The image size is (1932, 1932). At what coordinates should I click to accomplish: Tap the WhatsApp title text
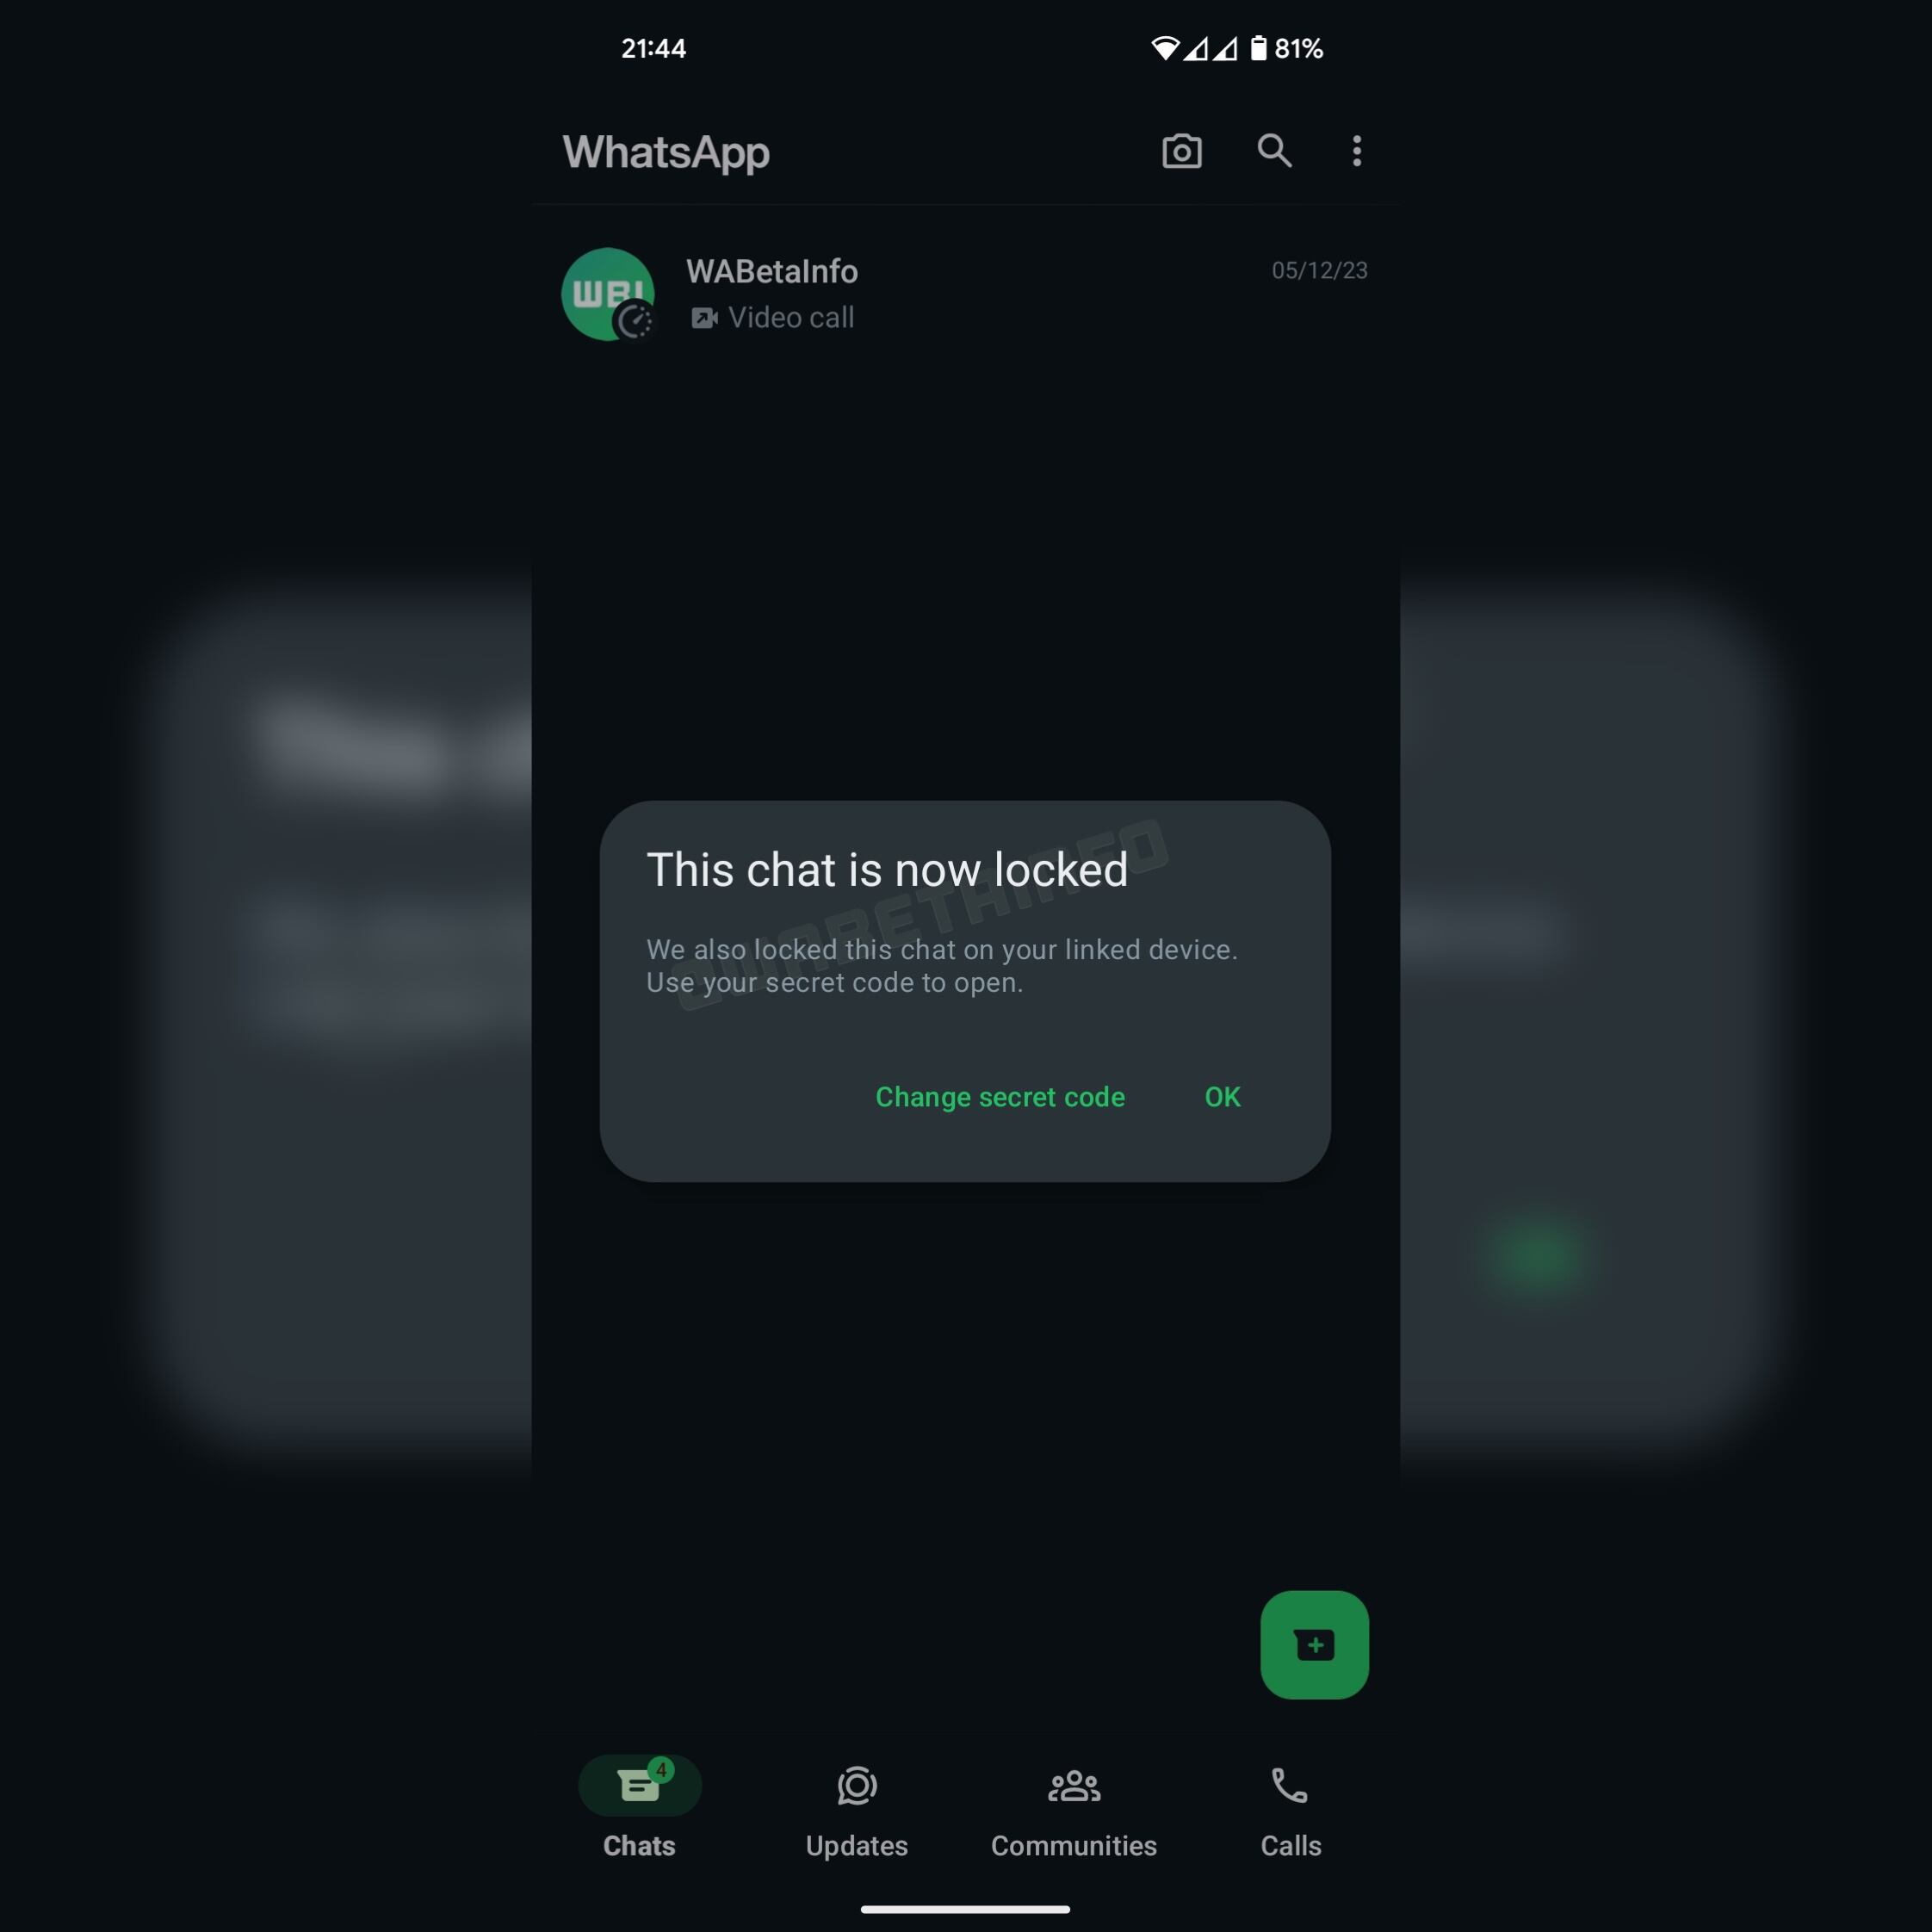[666, 152]
